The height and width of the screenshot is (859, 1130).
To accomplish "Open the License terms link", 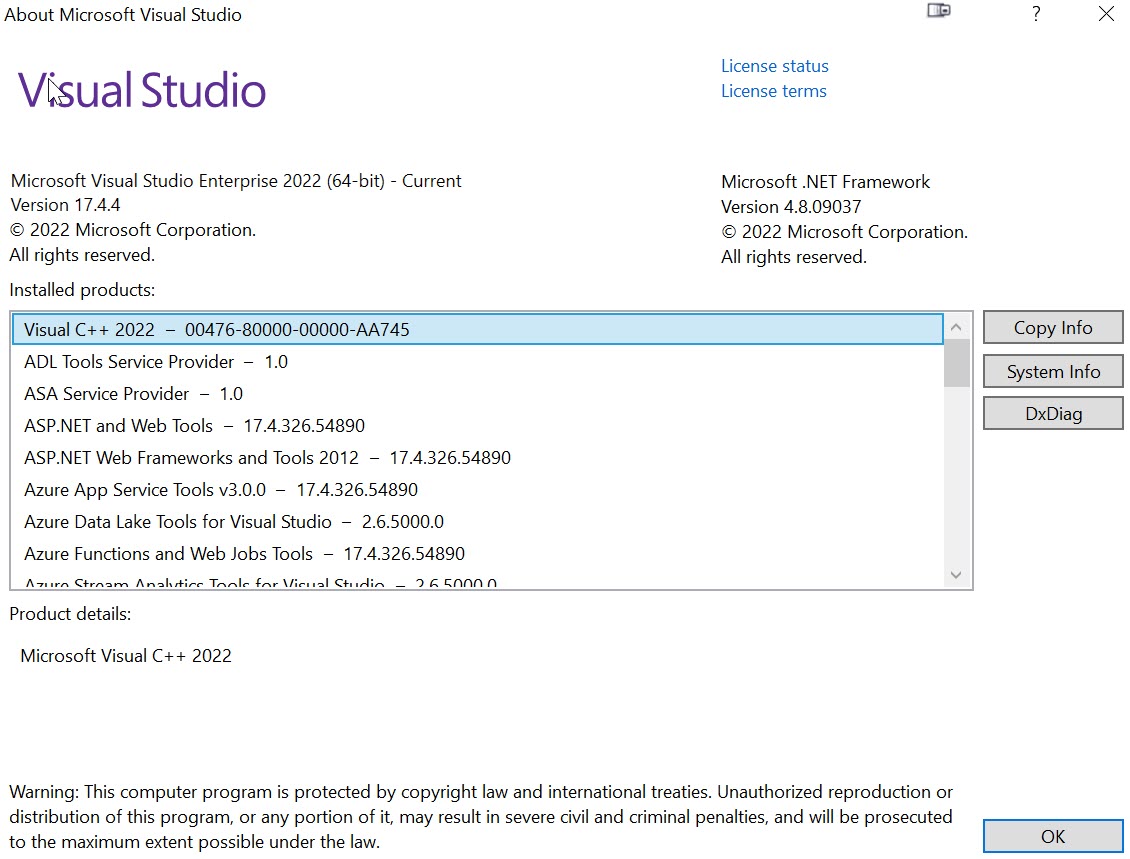I will (773, 91).
